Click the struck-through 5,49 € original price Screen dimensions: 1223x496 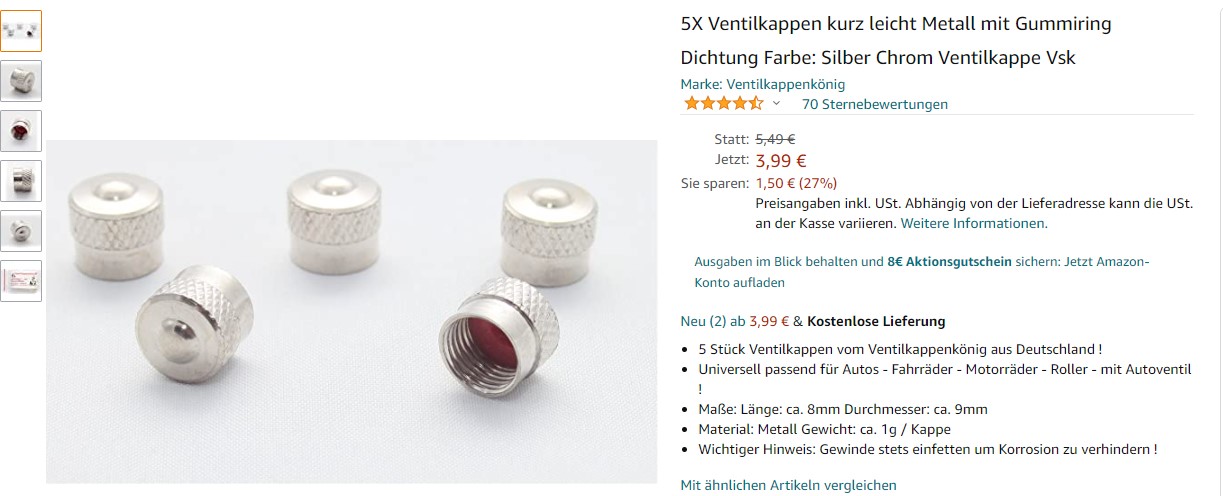click(x=775, y=139)
